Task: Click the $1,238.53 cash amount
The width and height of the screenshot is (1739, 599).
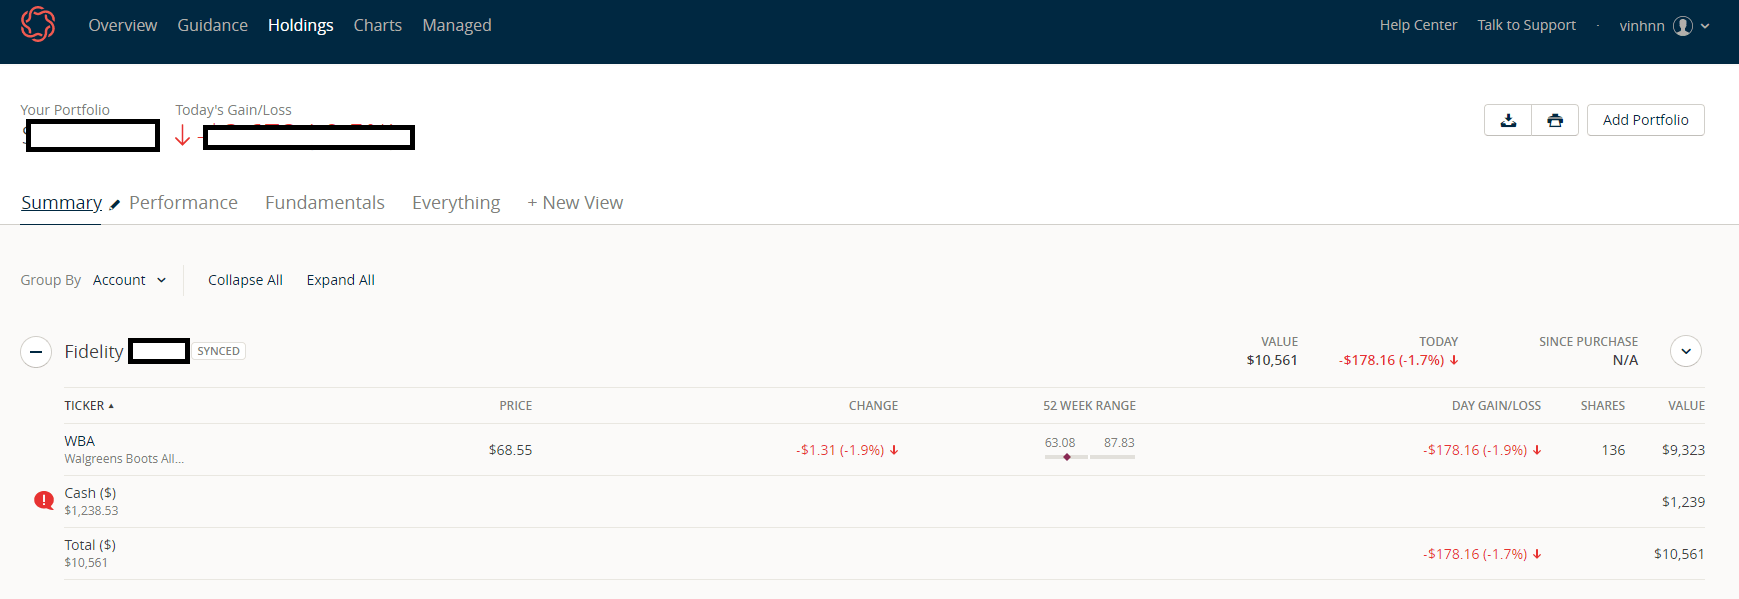Action: click(91, 511)
